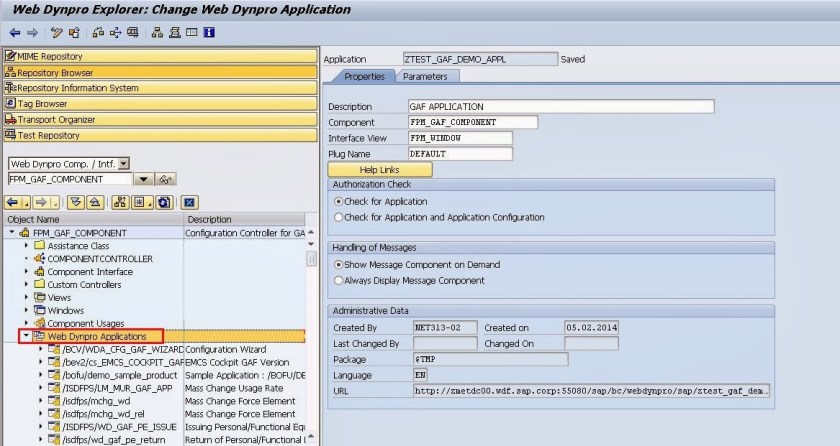Choose Always Display Message Component option
The height and width of the screenshot is (446, 840).
[x=338, y=281]
